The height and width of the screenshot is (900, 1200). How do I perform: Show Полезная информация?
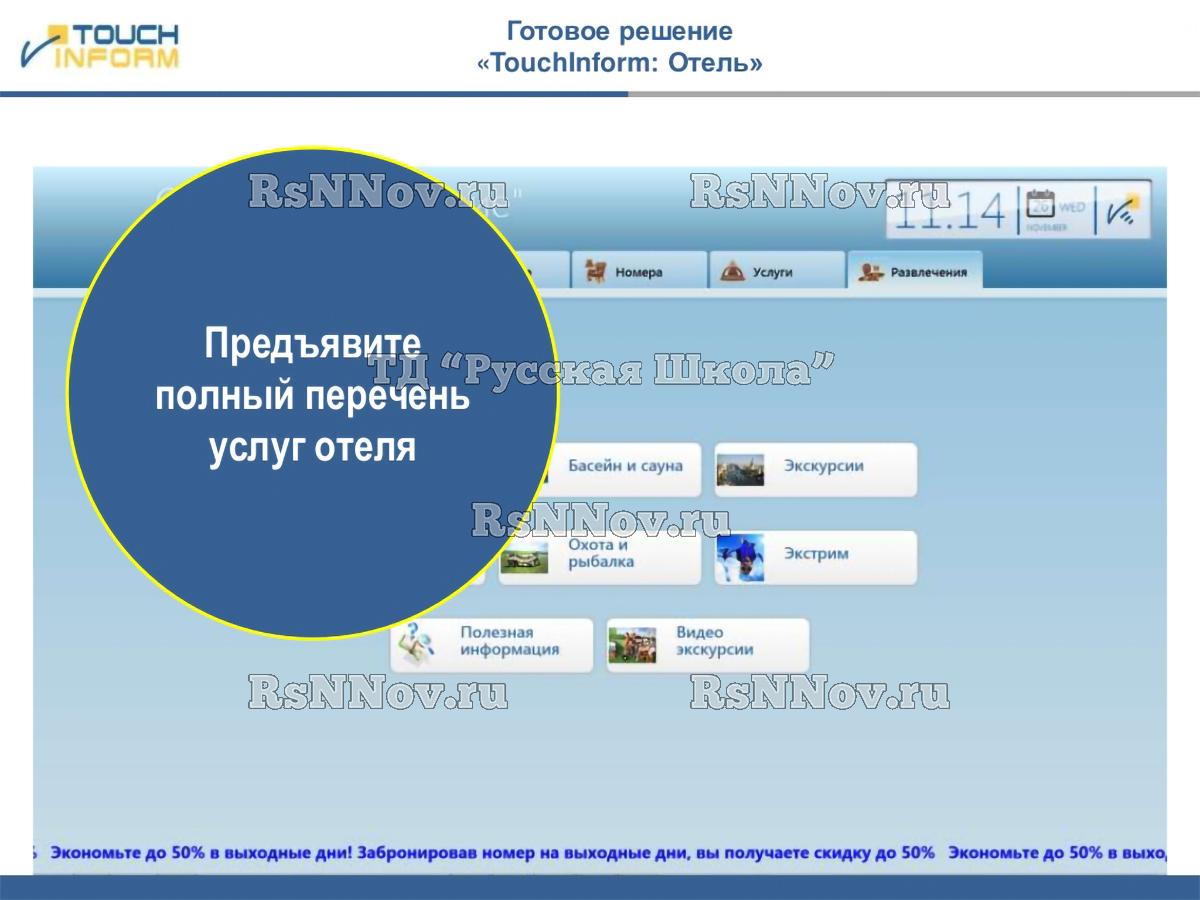(492, 645)
